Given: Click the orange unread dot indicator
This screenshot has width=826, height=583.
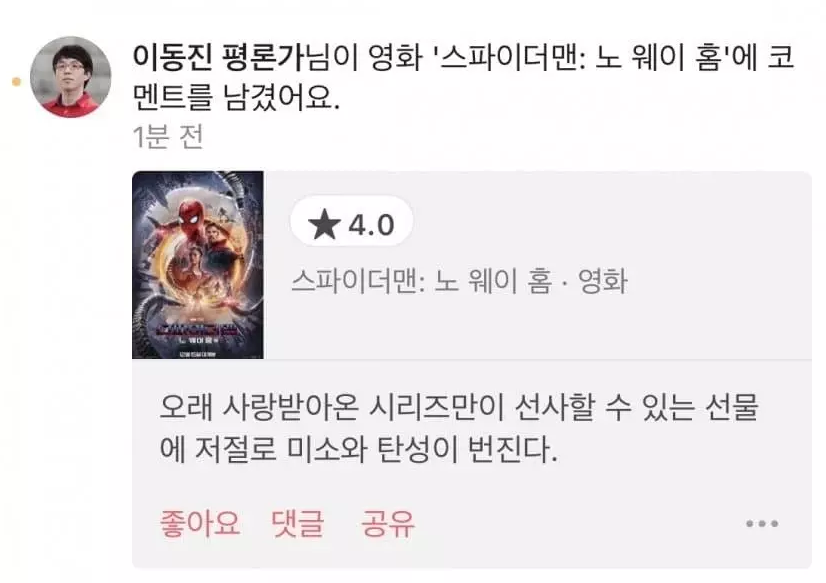Looking at the screenshot, I should click(x=16, y=82).
